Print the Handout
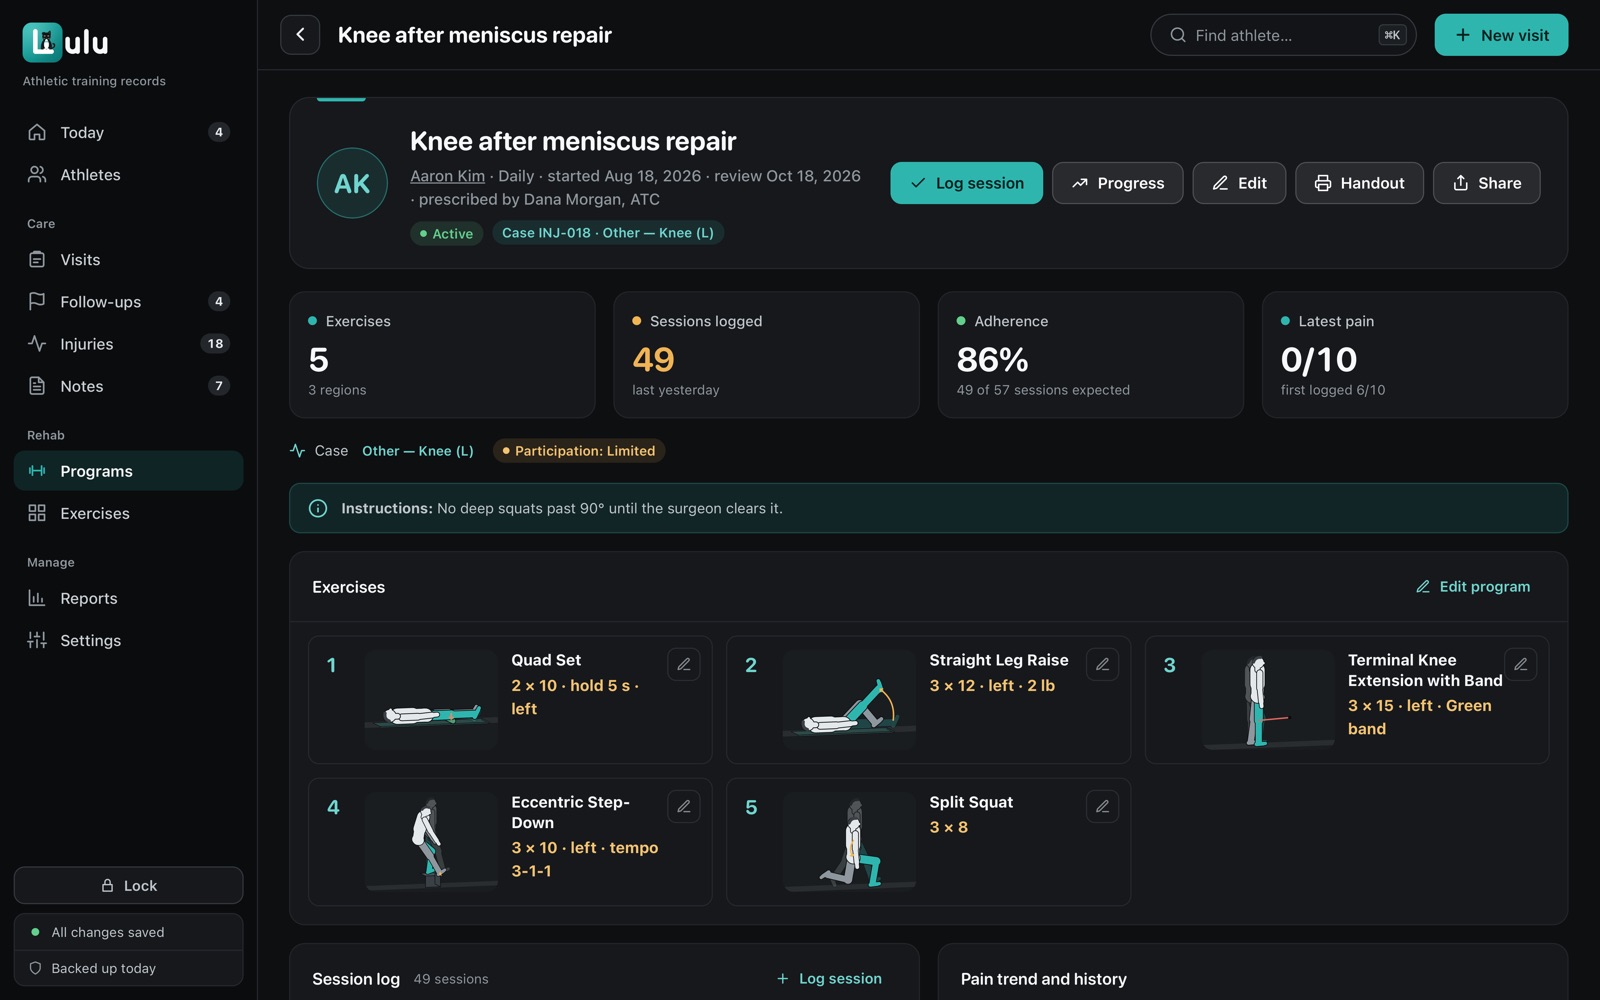 [1359, 183]
